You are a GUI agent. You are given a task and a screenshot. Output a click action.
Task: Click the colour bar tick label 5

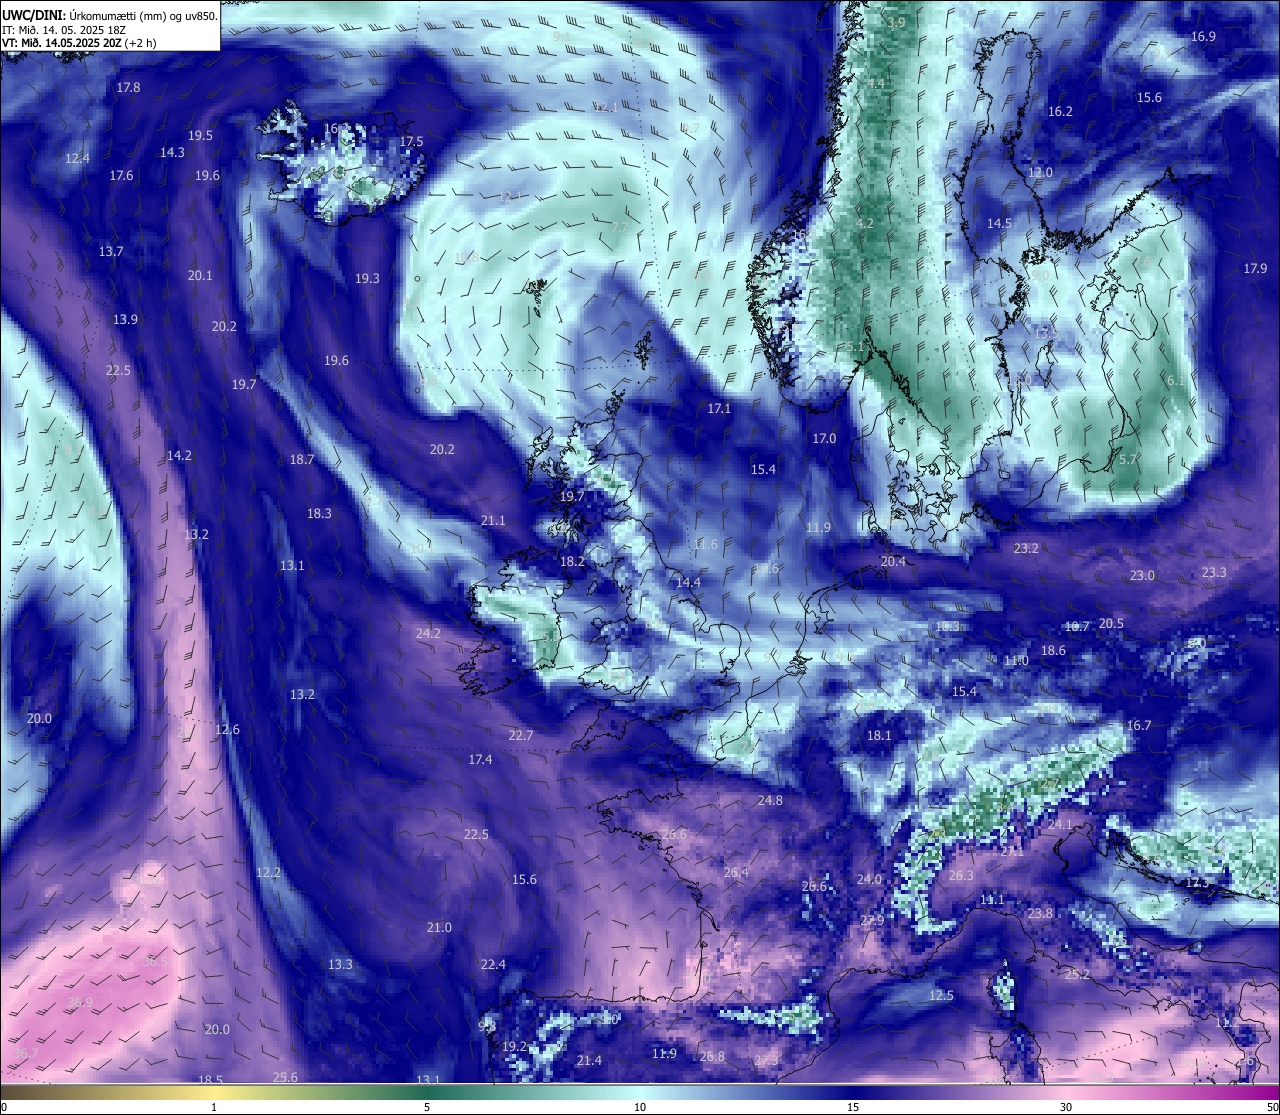pos(427,1107)
